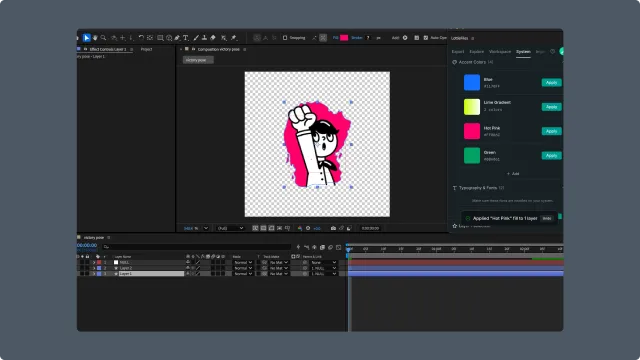The width and height of the screenshot is (640, 360).
Task: Apply the Blue accent color
Action: point(551,82)
